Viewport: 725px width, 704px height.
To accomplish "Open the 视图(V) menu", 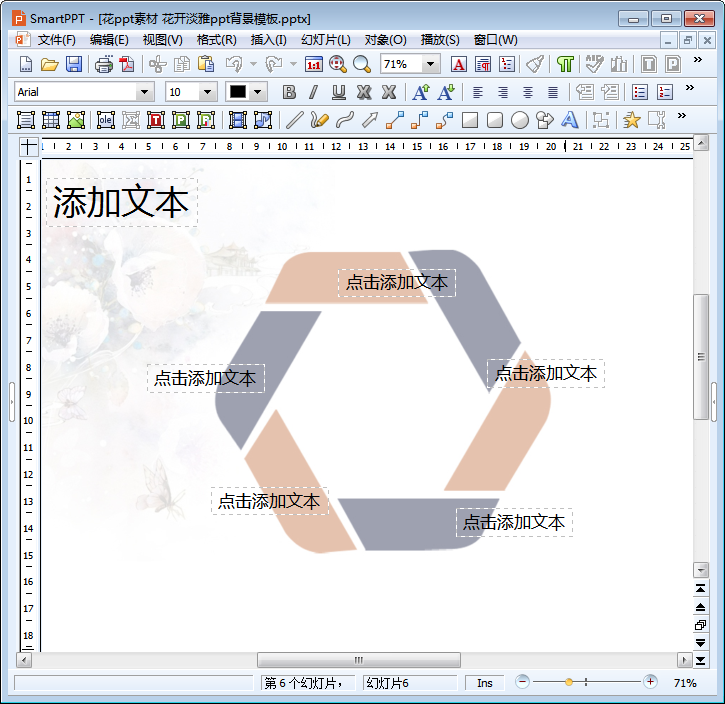I will tap(162, 40).
